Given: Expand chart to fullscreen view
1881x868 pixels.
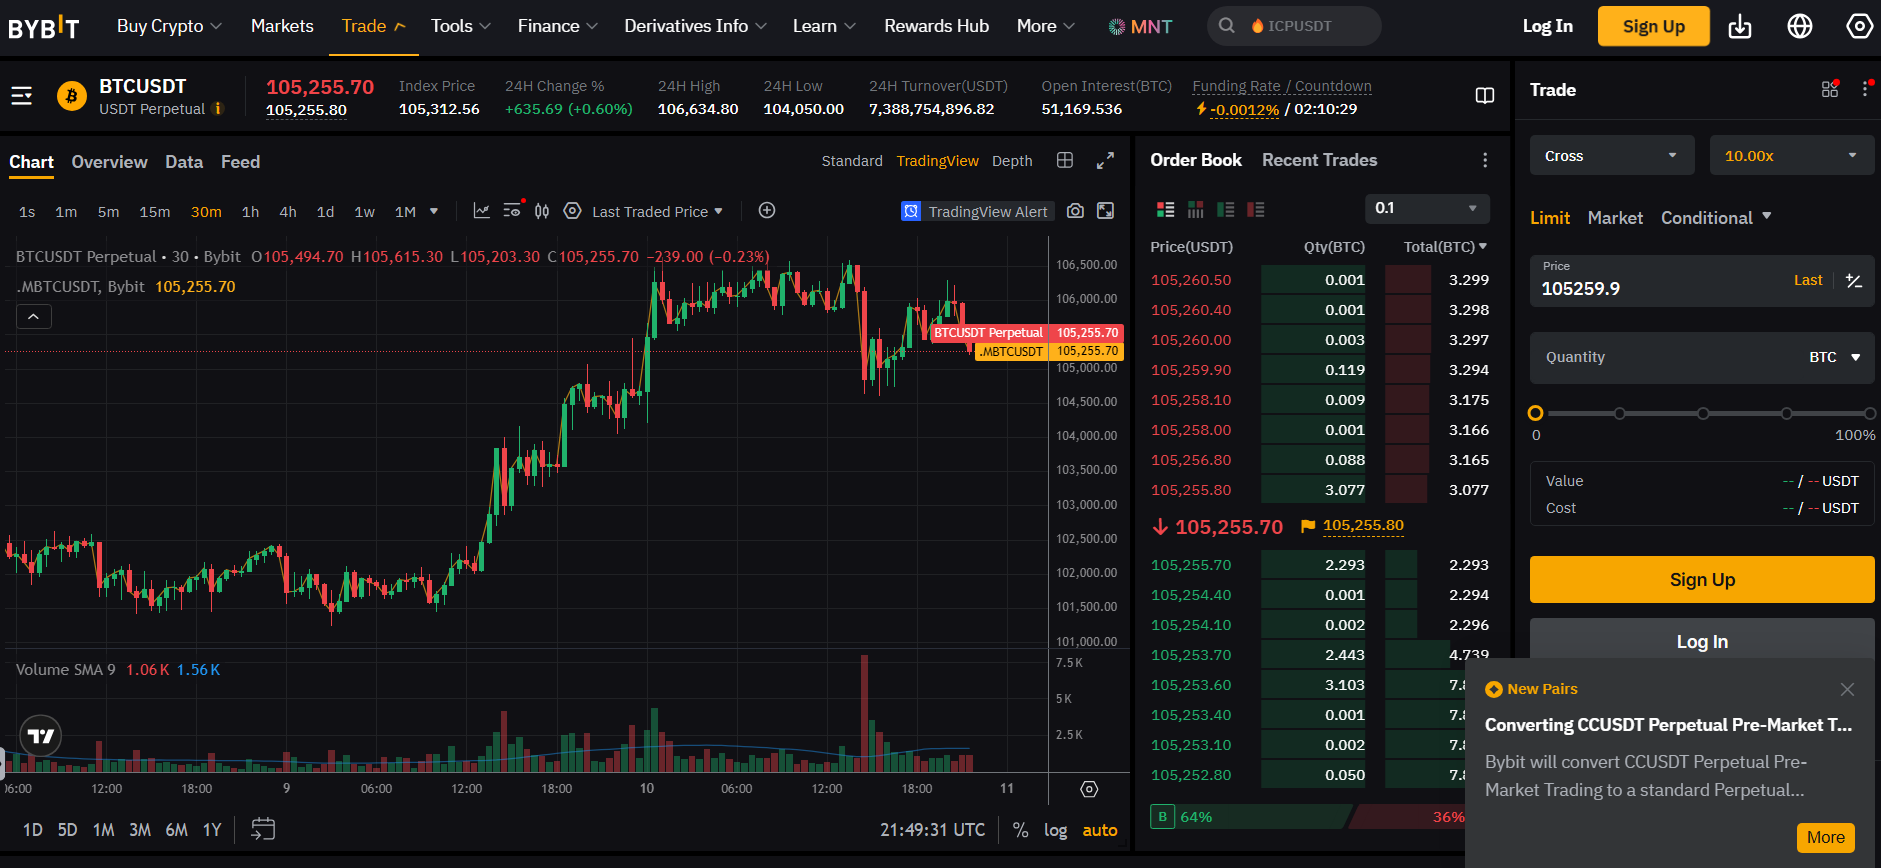Looking at the screenshot, I should [x=1105, y=161].
